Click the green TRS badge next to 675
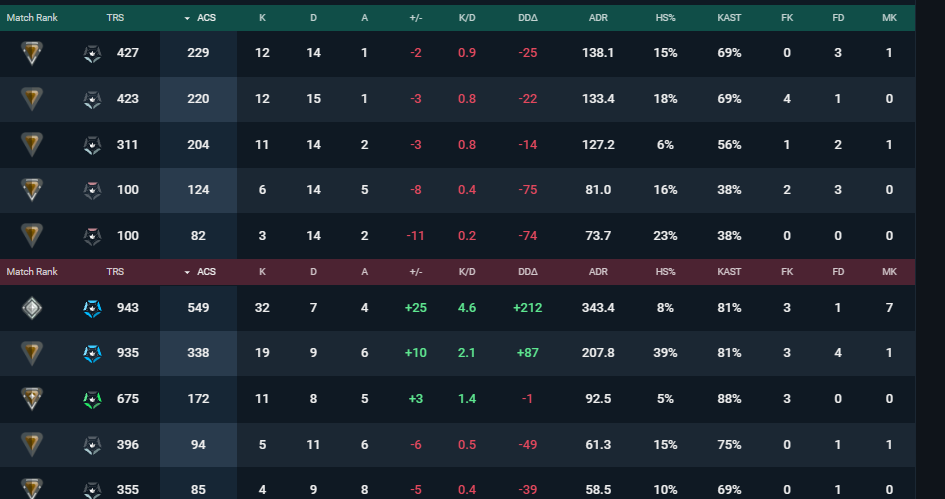945x499 pixels. 92,399
